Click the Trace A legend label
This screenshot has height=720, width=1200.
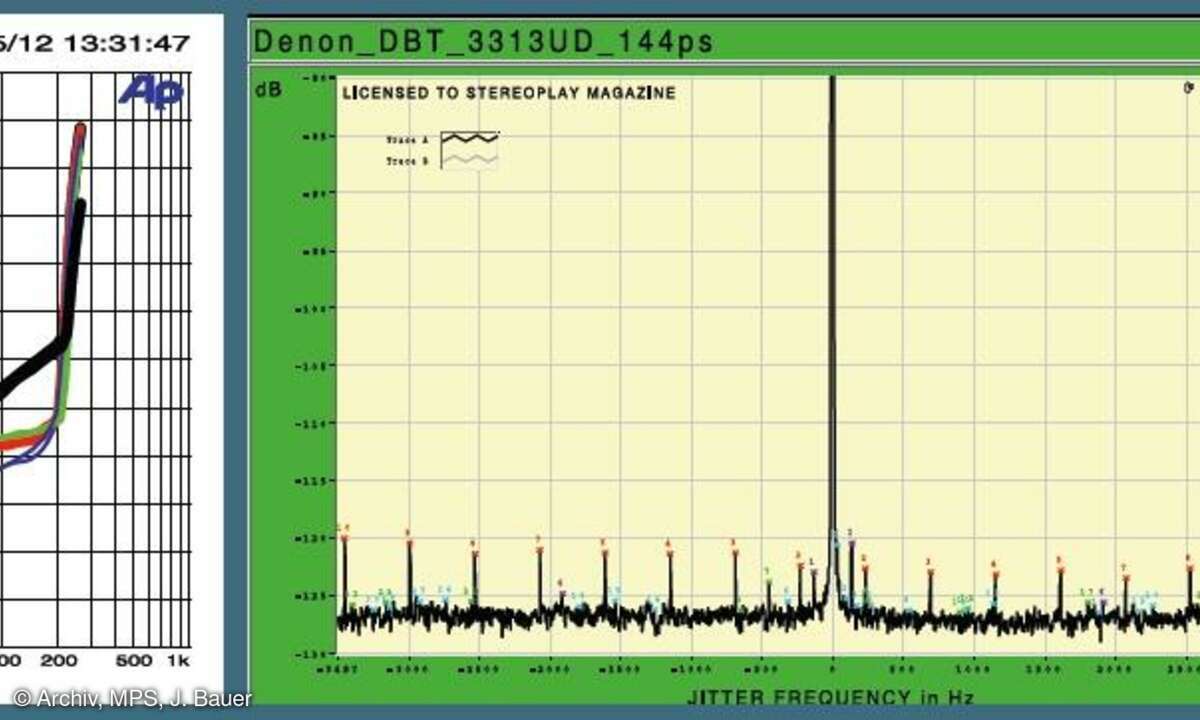(407, 140)
